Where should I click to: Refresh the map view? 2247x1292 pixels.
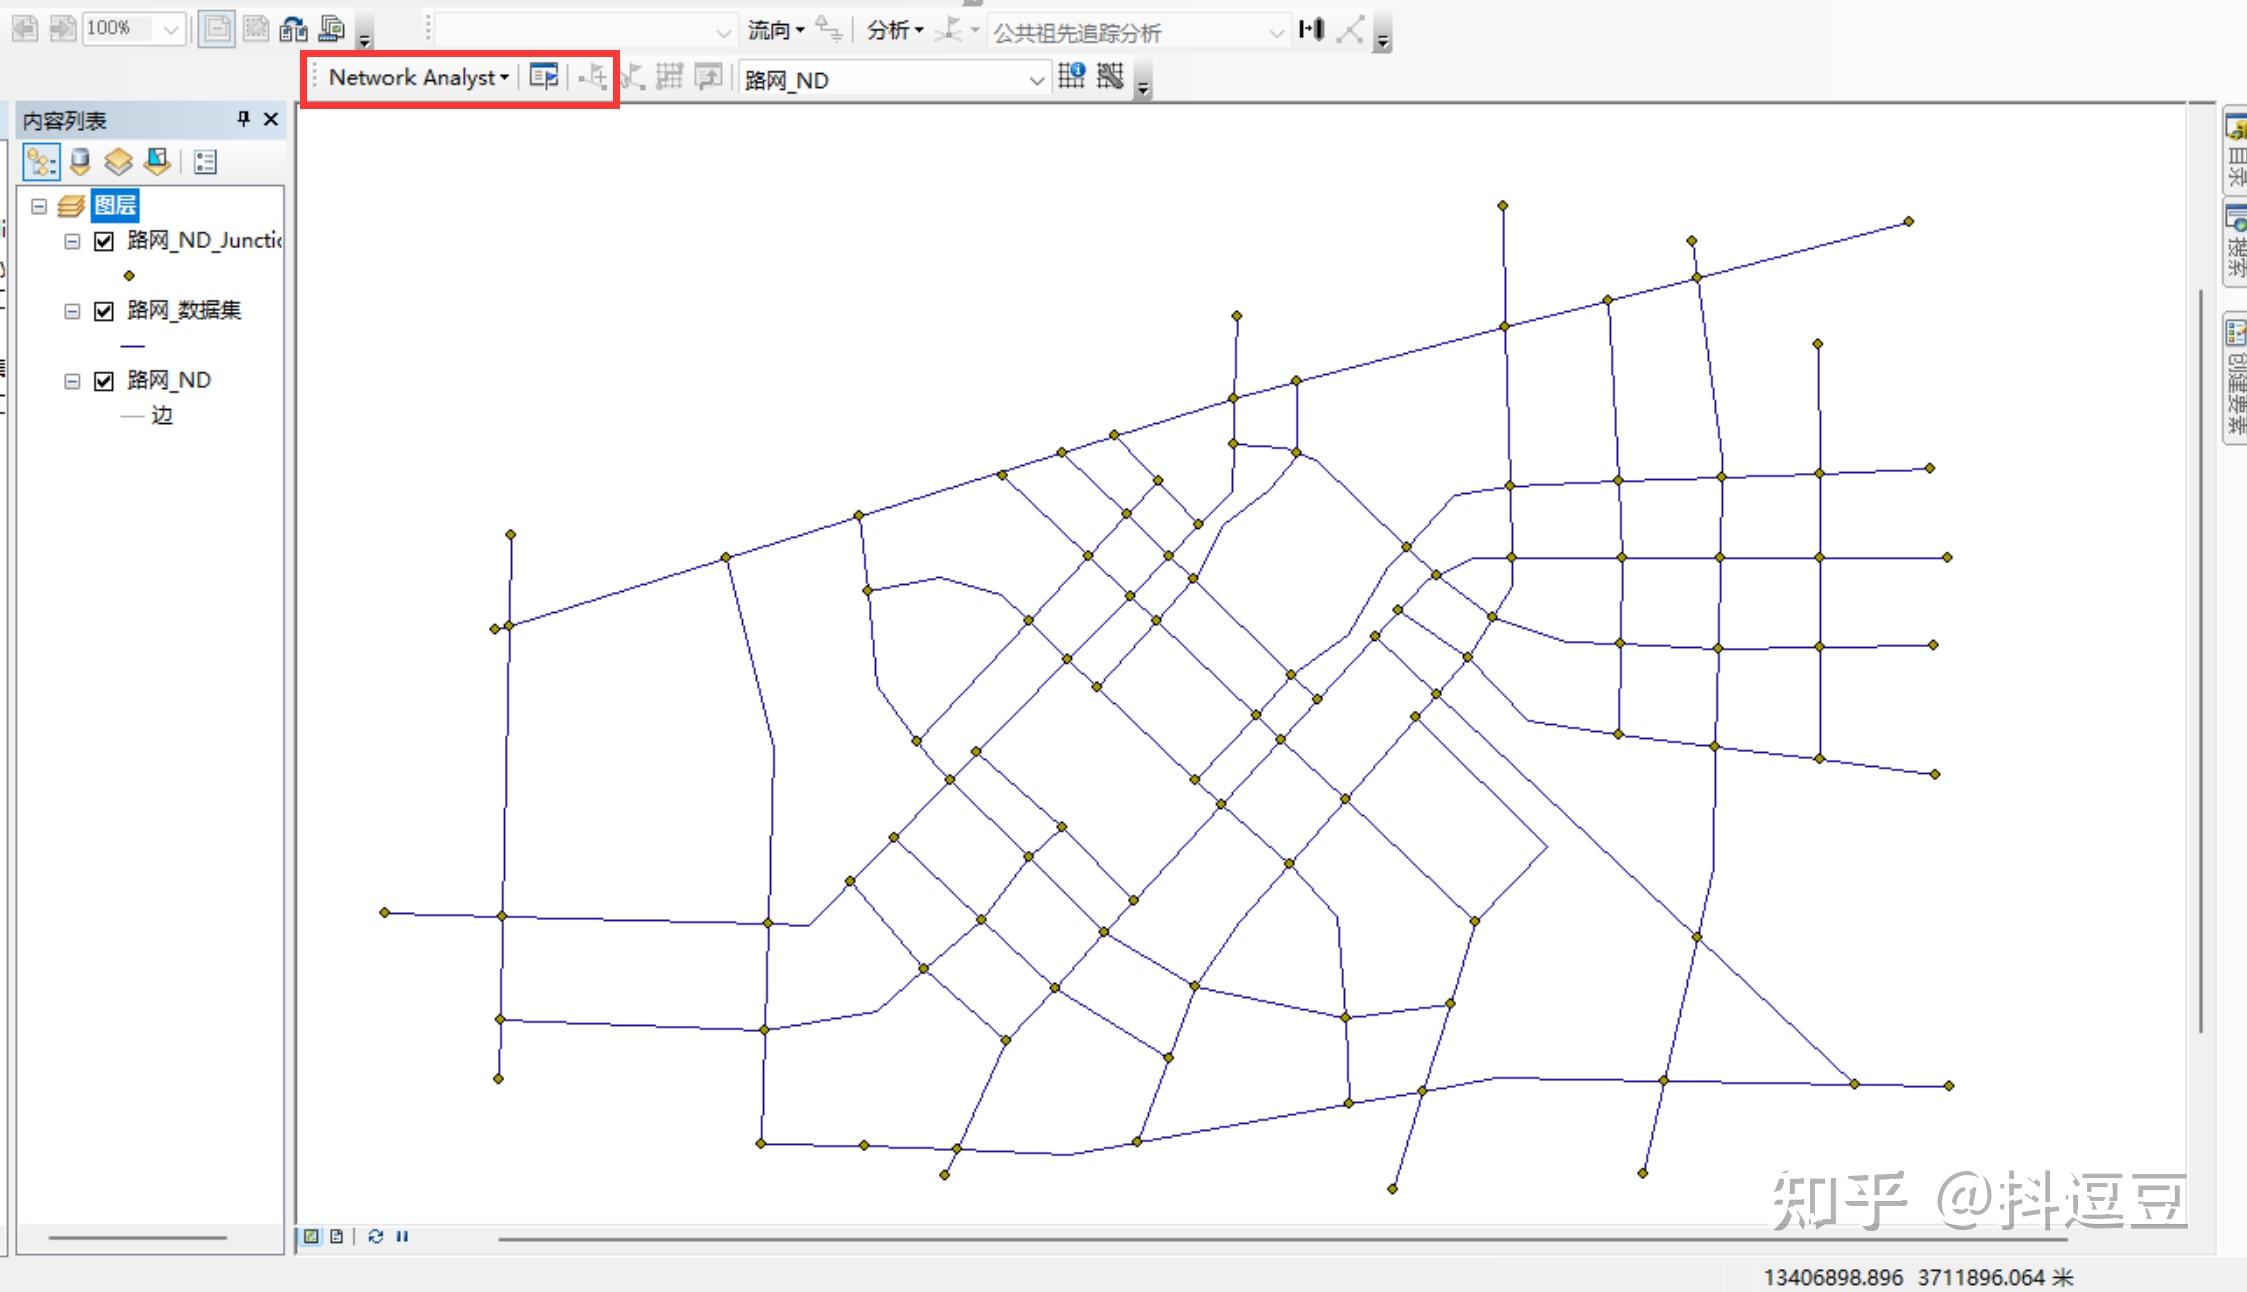[x=375, y=1237]
